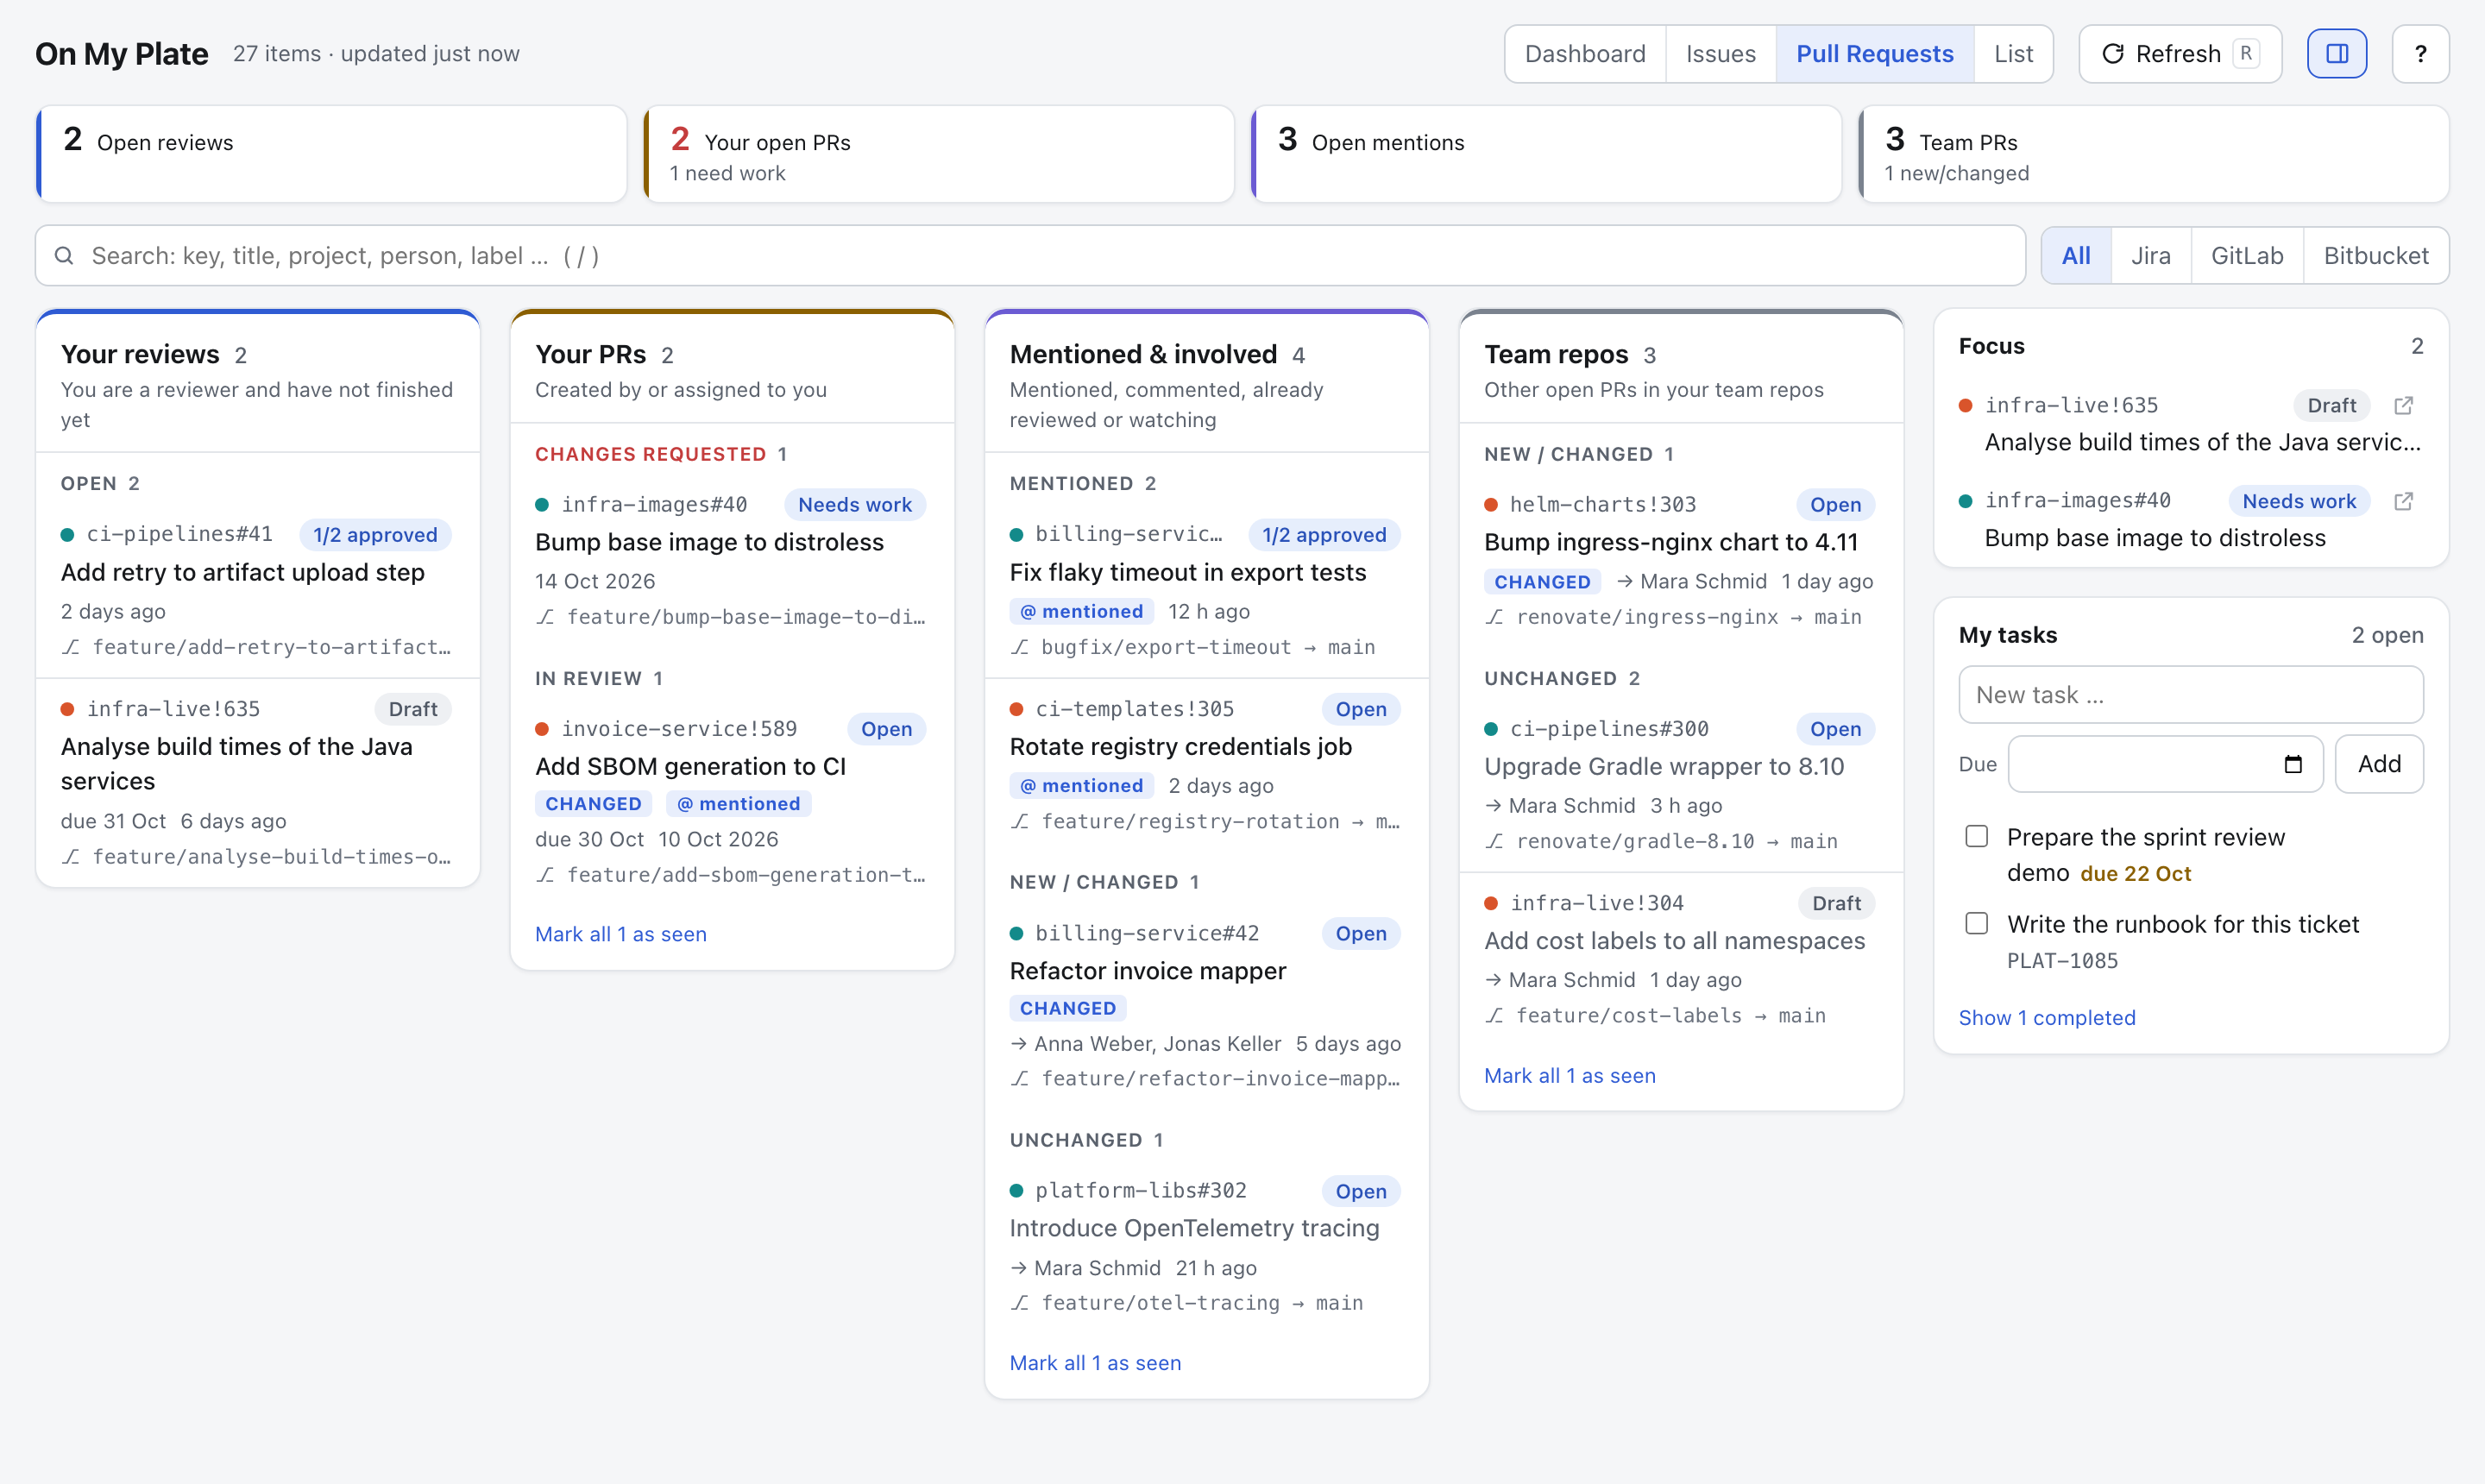This screenshot has height=1484, width=2485.
Task: Click the Refresh circular arrow icon
Action: click(x=2112, y=54)
